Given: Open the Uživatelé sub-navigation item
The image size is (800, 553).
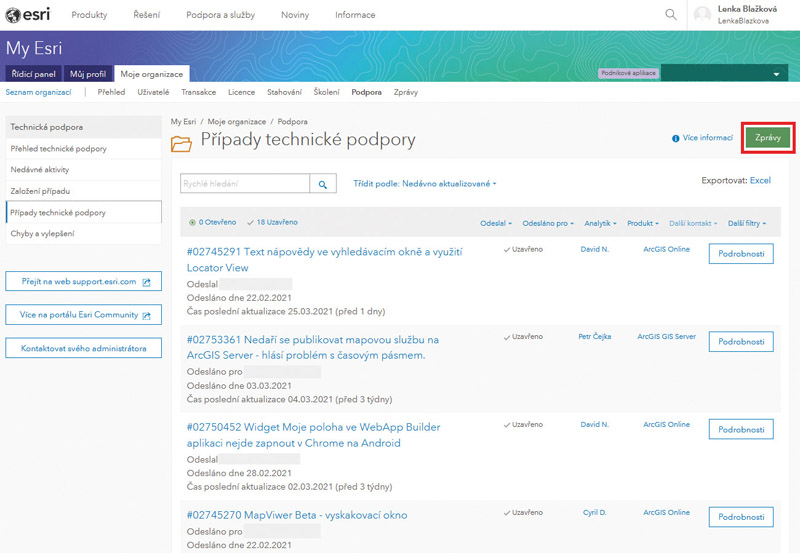Looking at the screenshot, I should point(153,92).
